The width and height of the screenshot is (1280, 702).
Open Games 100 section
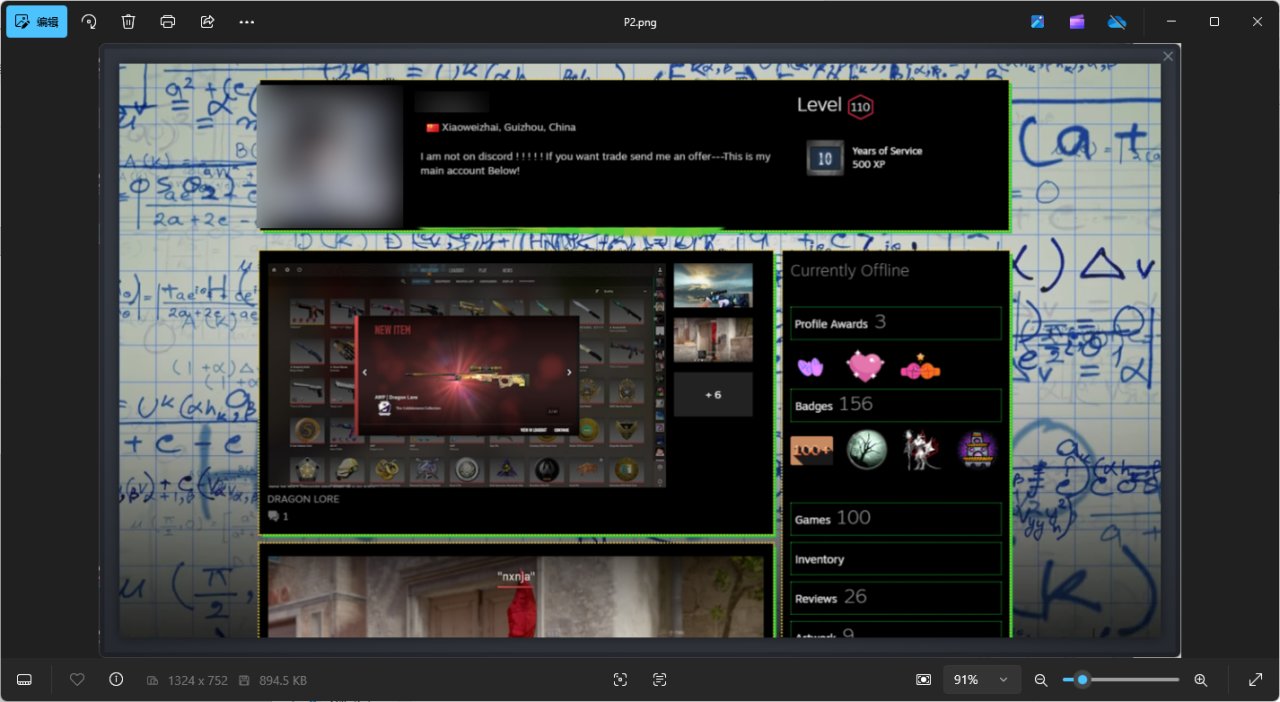tap(895, 519)
